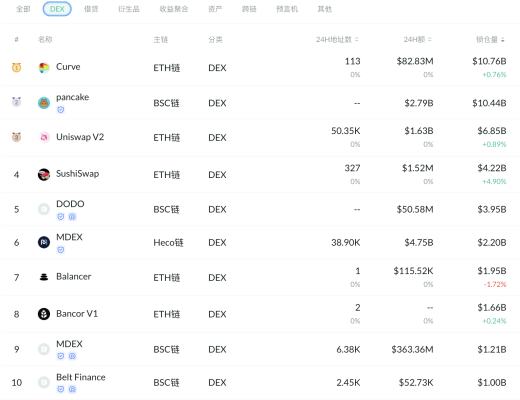520x400 pixels.
Task: Click the Heco链 chain cell
Action: click(168, 243)
